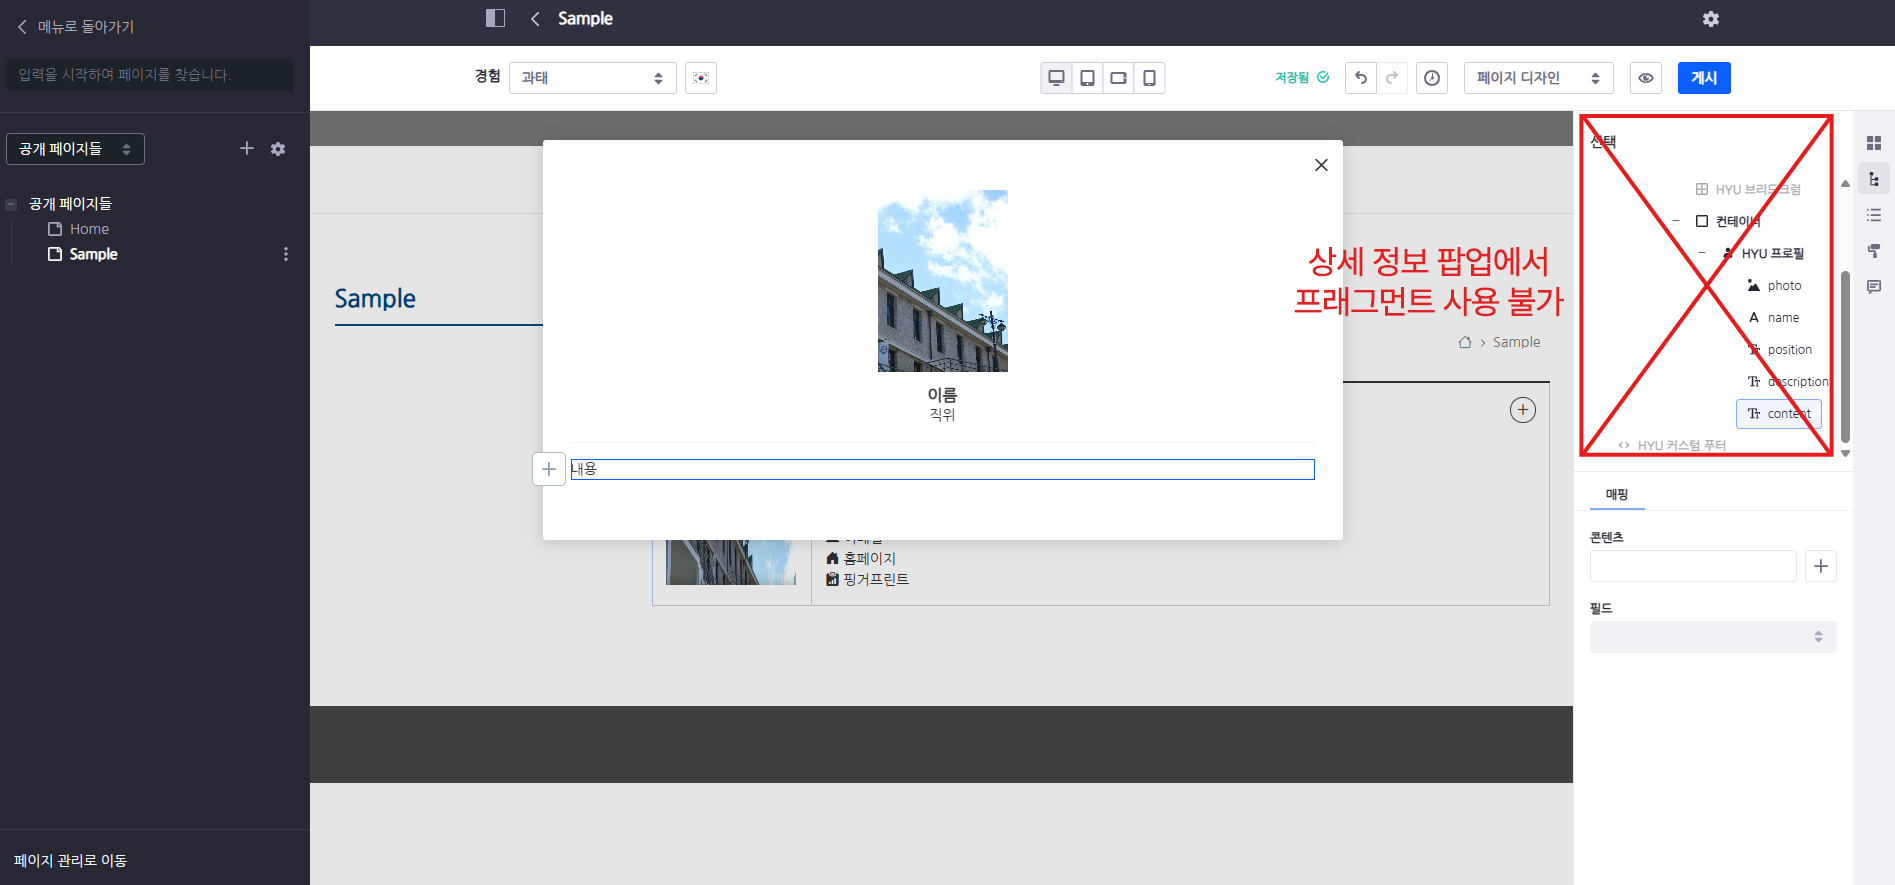This screenshot has width=1895, height=885.
Task: Open the edit history clock icon
Action: pyautogui.click(x=1432, y=78)
